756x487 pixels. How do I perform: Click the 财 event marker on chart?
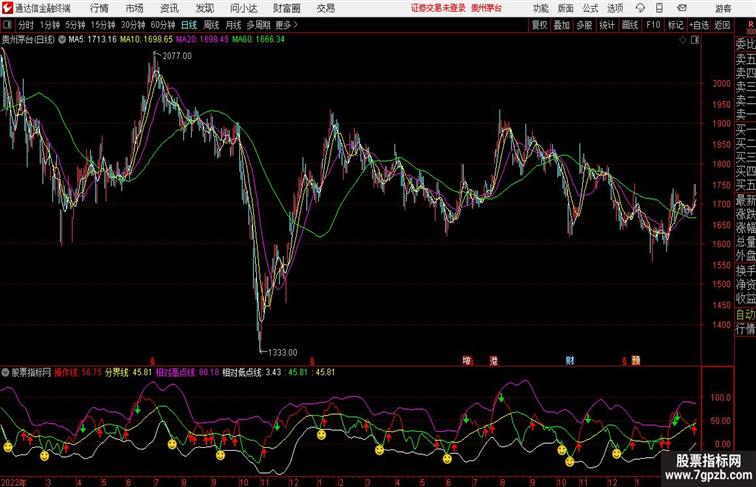pos(570,360)
